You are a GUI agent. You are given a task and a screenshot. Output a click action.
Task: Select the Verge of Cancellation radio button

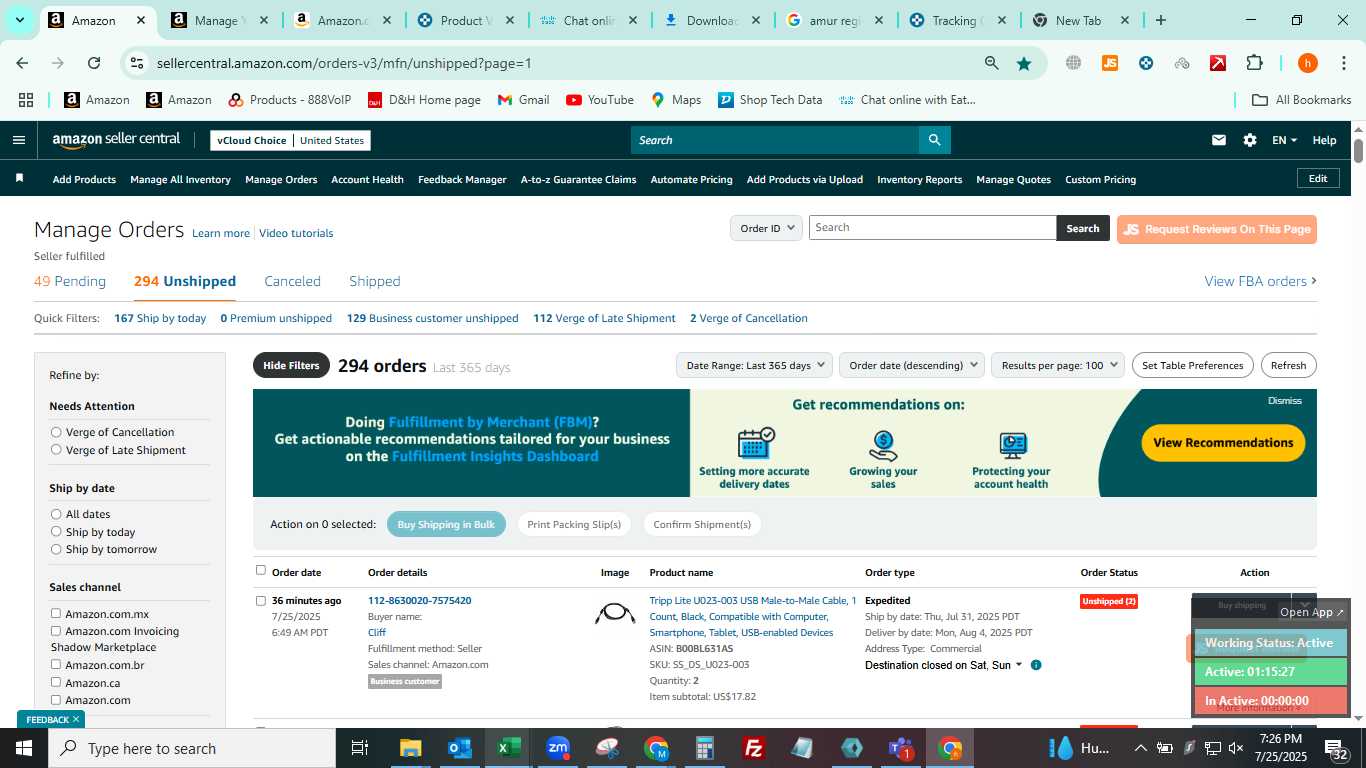(x=56, y=432)
